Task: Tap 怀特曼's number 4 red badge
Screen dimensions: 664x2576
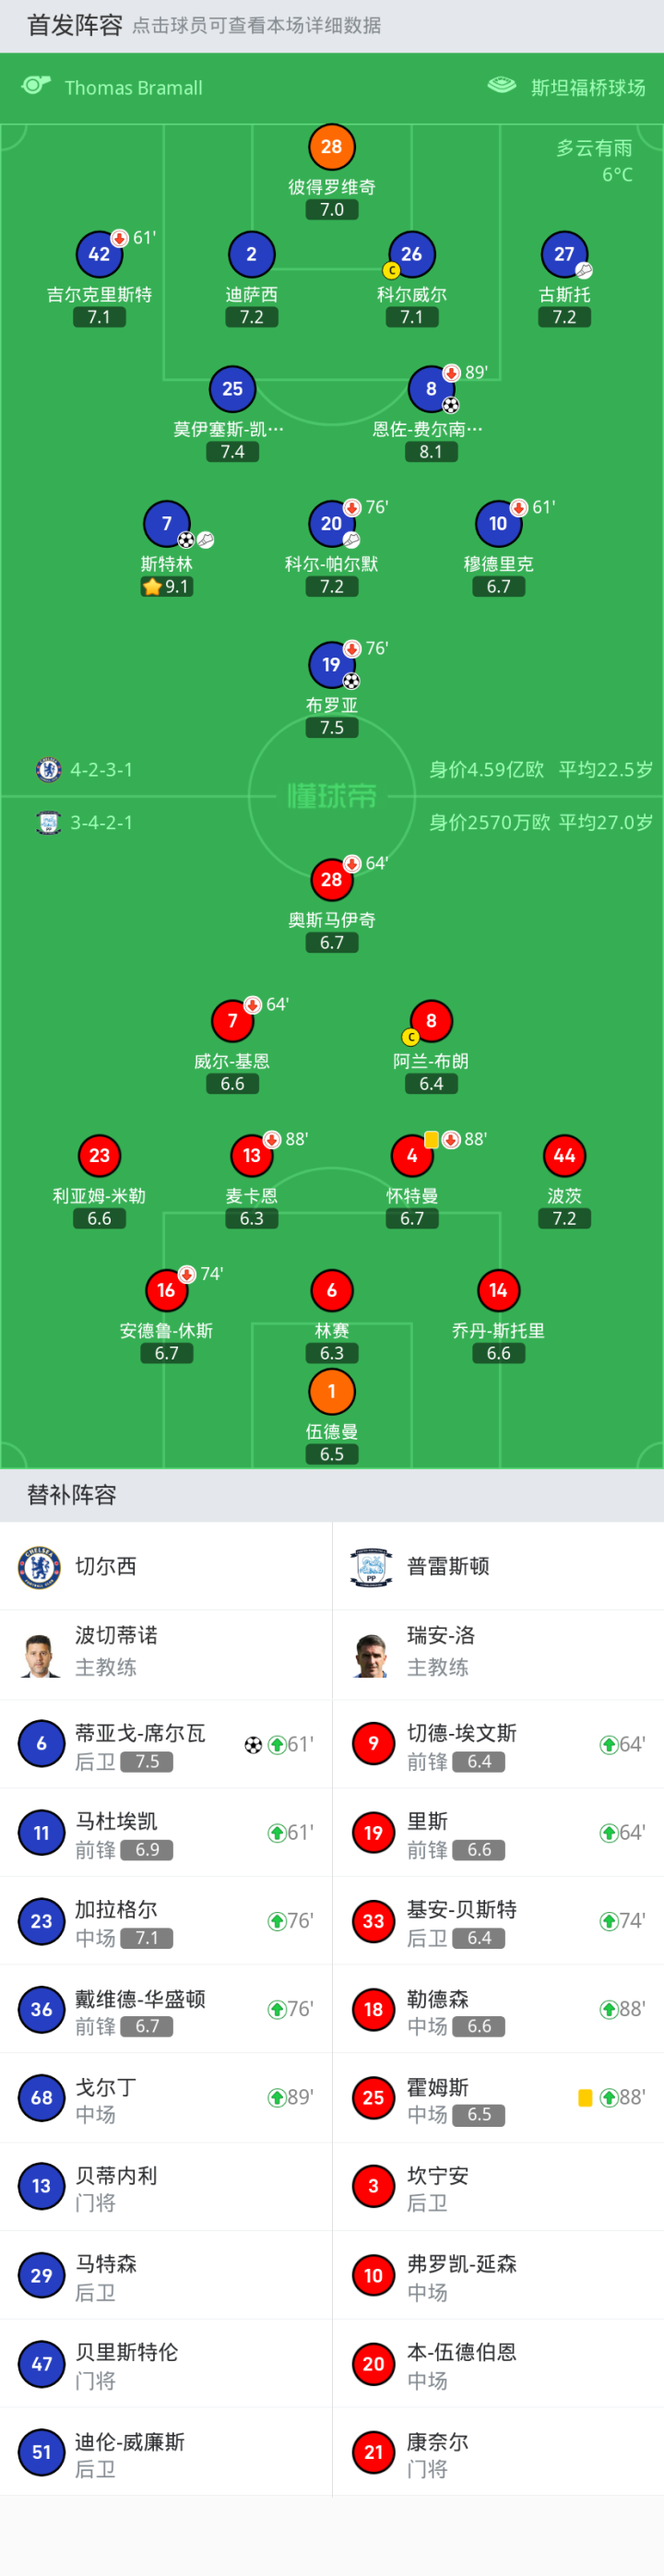Action: coord(411,1156)
